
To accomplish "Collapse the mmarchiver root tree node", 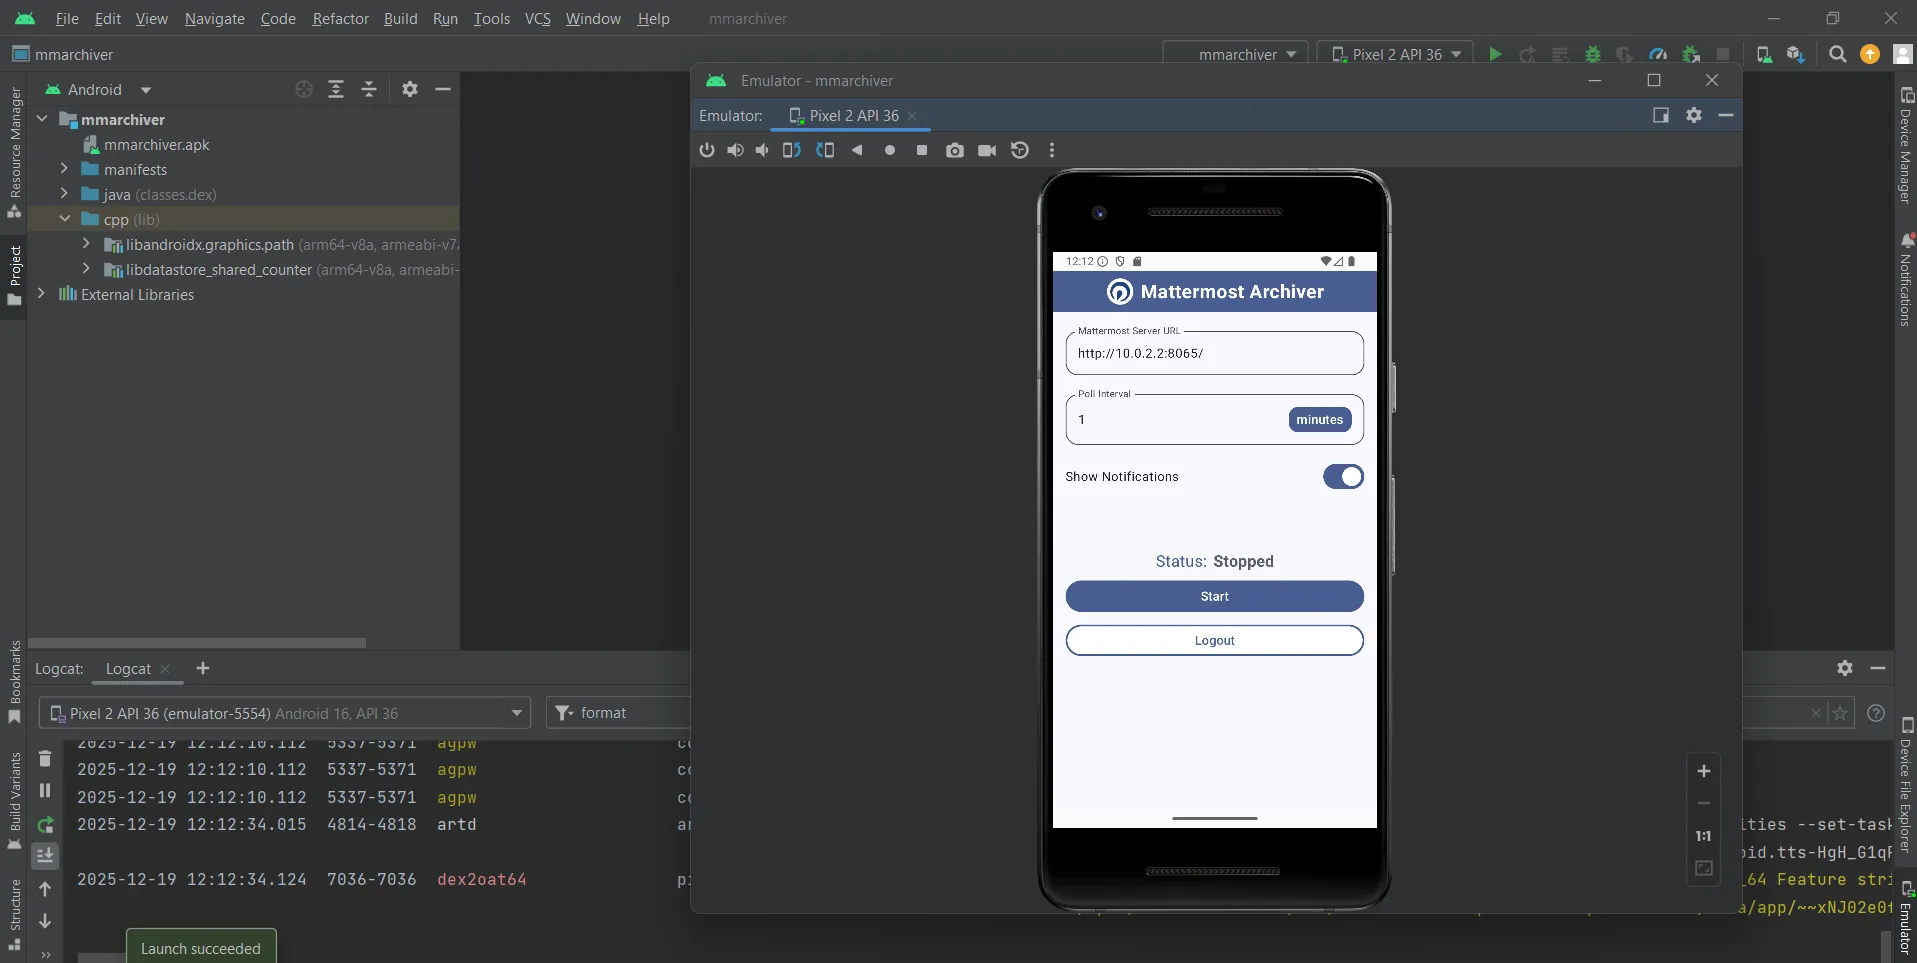I will click(x=43, y=119).
